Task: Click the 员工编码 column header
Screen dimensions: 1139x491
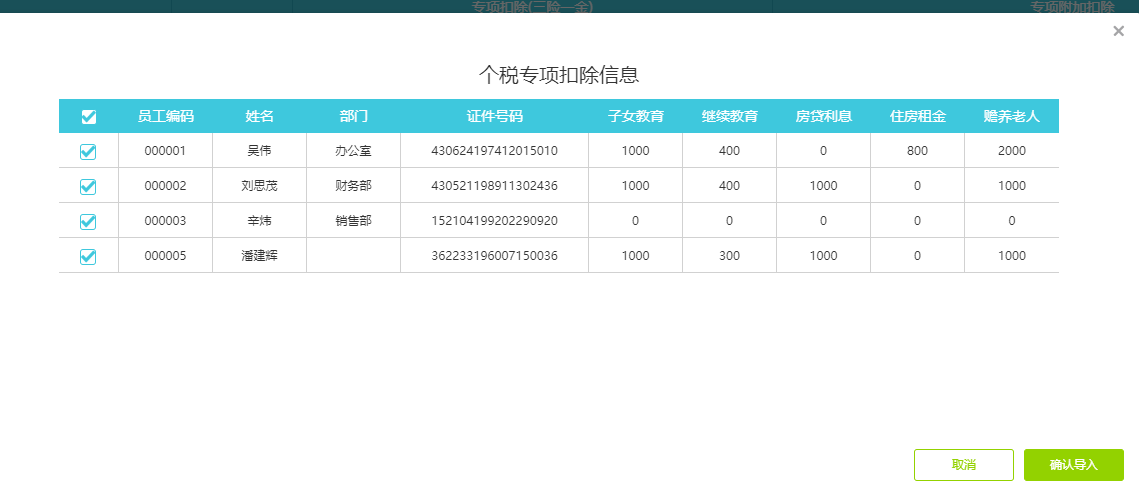Action: click(x=166, y=116)
